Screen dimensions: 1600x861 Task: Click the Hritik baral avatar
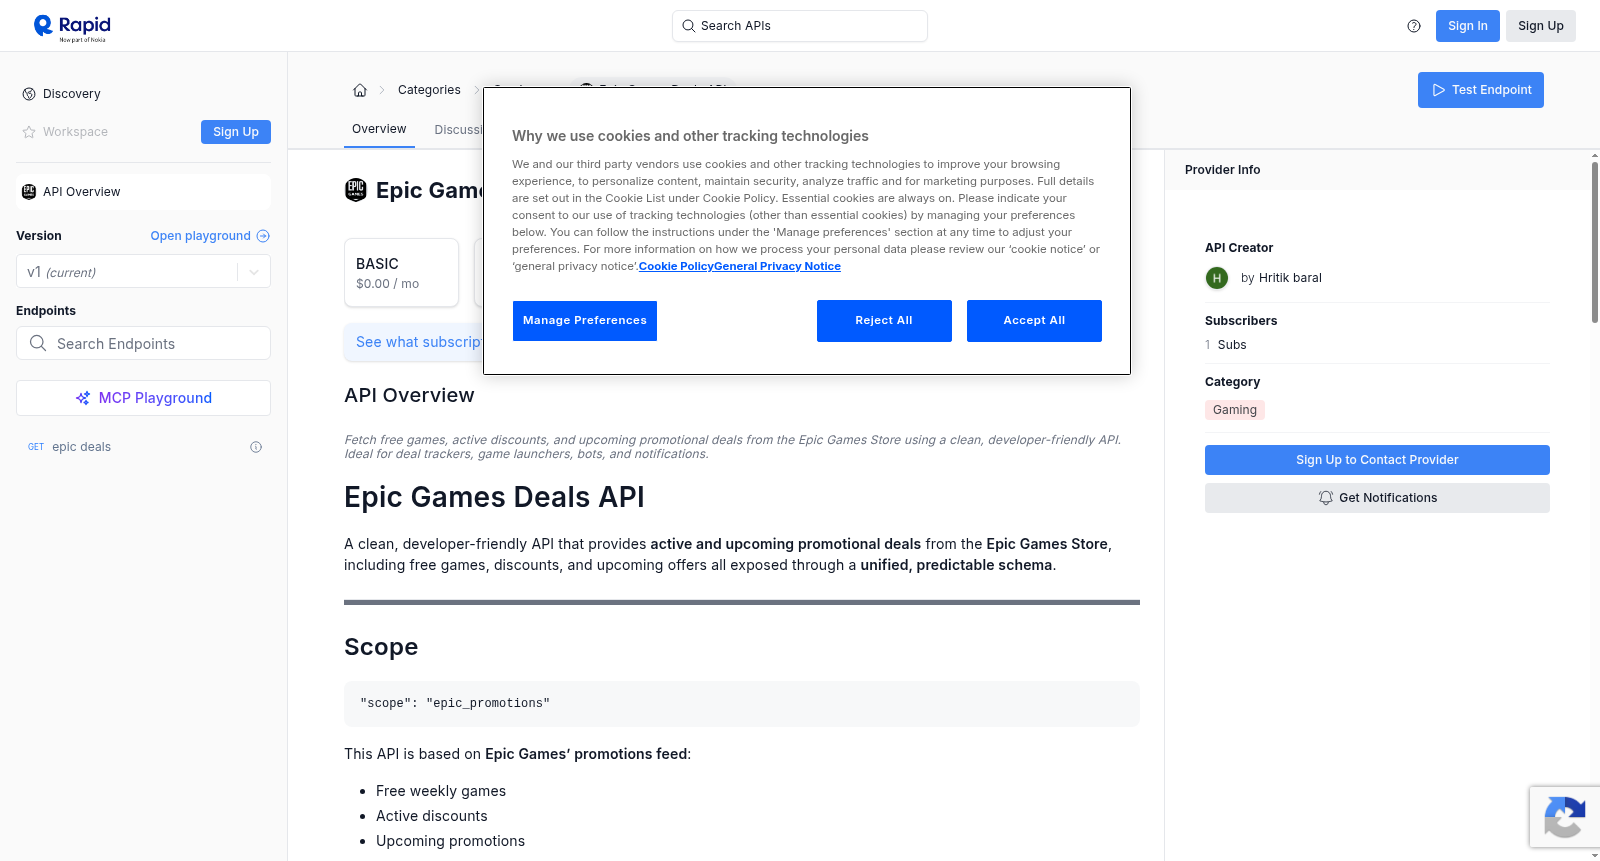pos(1217,278)
